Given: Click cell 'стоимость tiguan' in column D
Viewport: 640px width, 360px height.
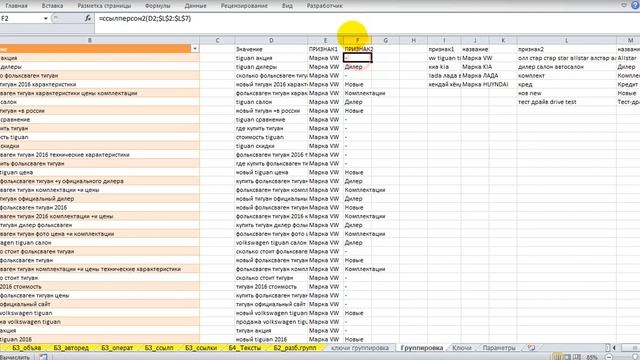Looking at the screenshot, I should tap(271, 137).
